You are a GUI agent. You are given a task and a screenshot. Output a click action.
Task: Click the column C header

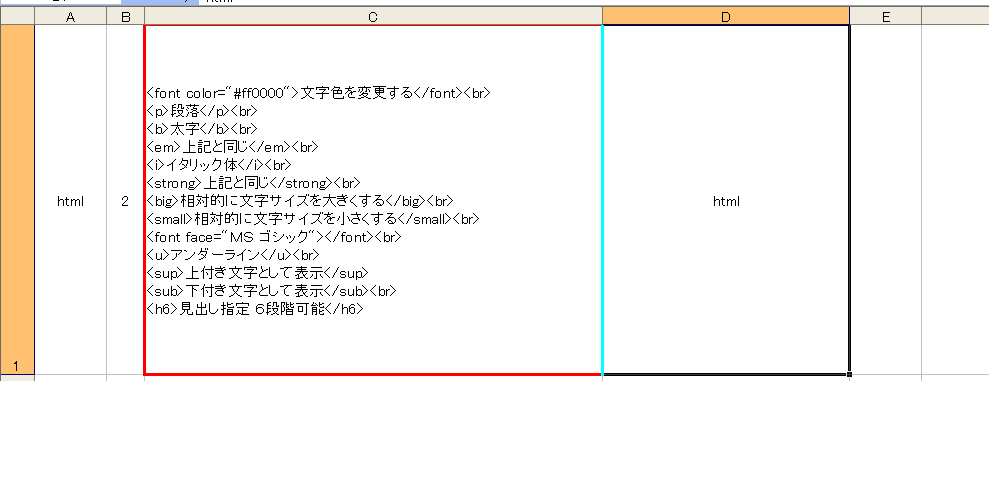click(373, 16)
